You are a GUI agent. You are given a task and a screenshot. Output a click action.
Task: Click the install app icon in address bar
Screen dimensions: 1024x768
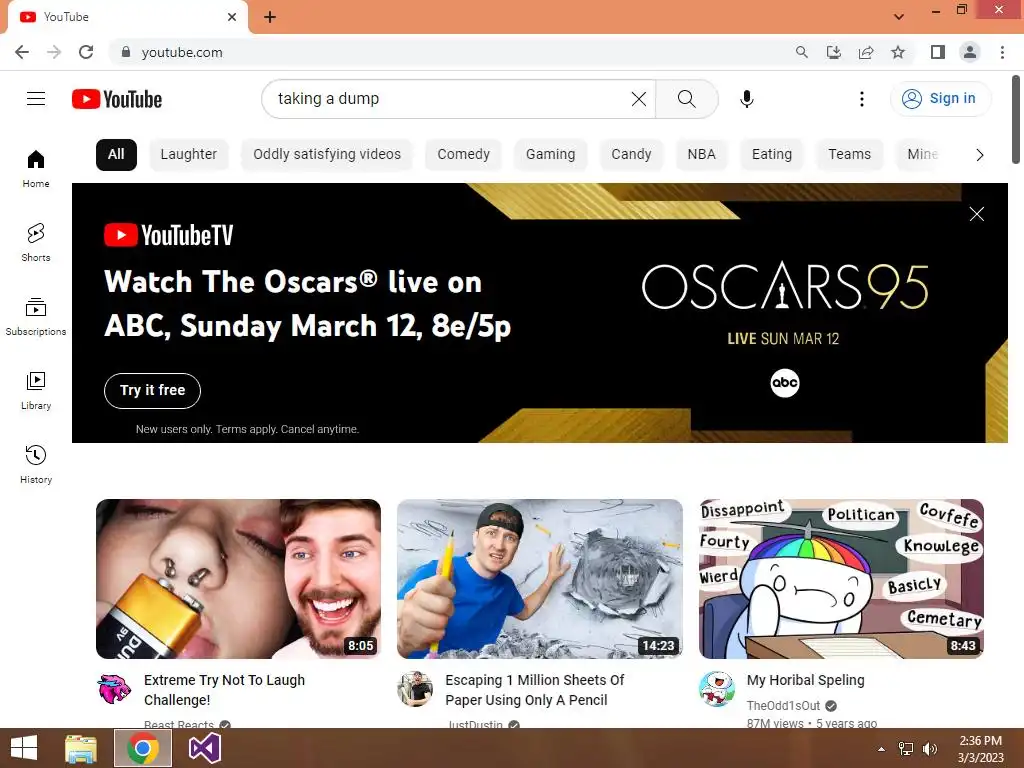pyautogui.click(x=833, y=52)
